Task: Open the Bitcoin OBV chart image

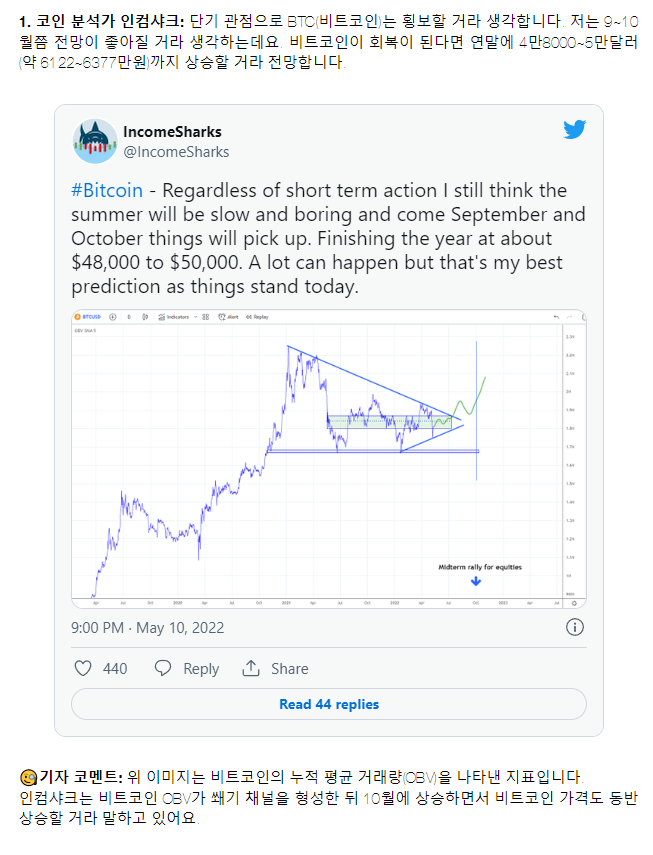Action: click(x=329, y=459)
